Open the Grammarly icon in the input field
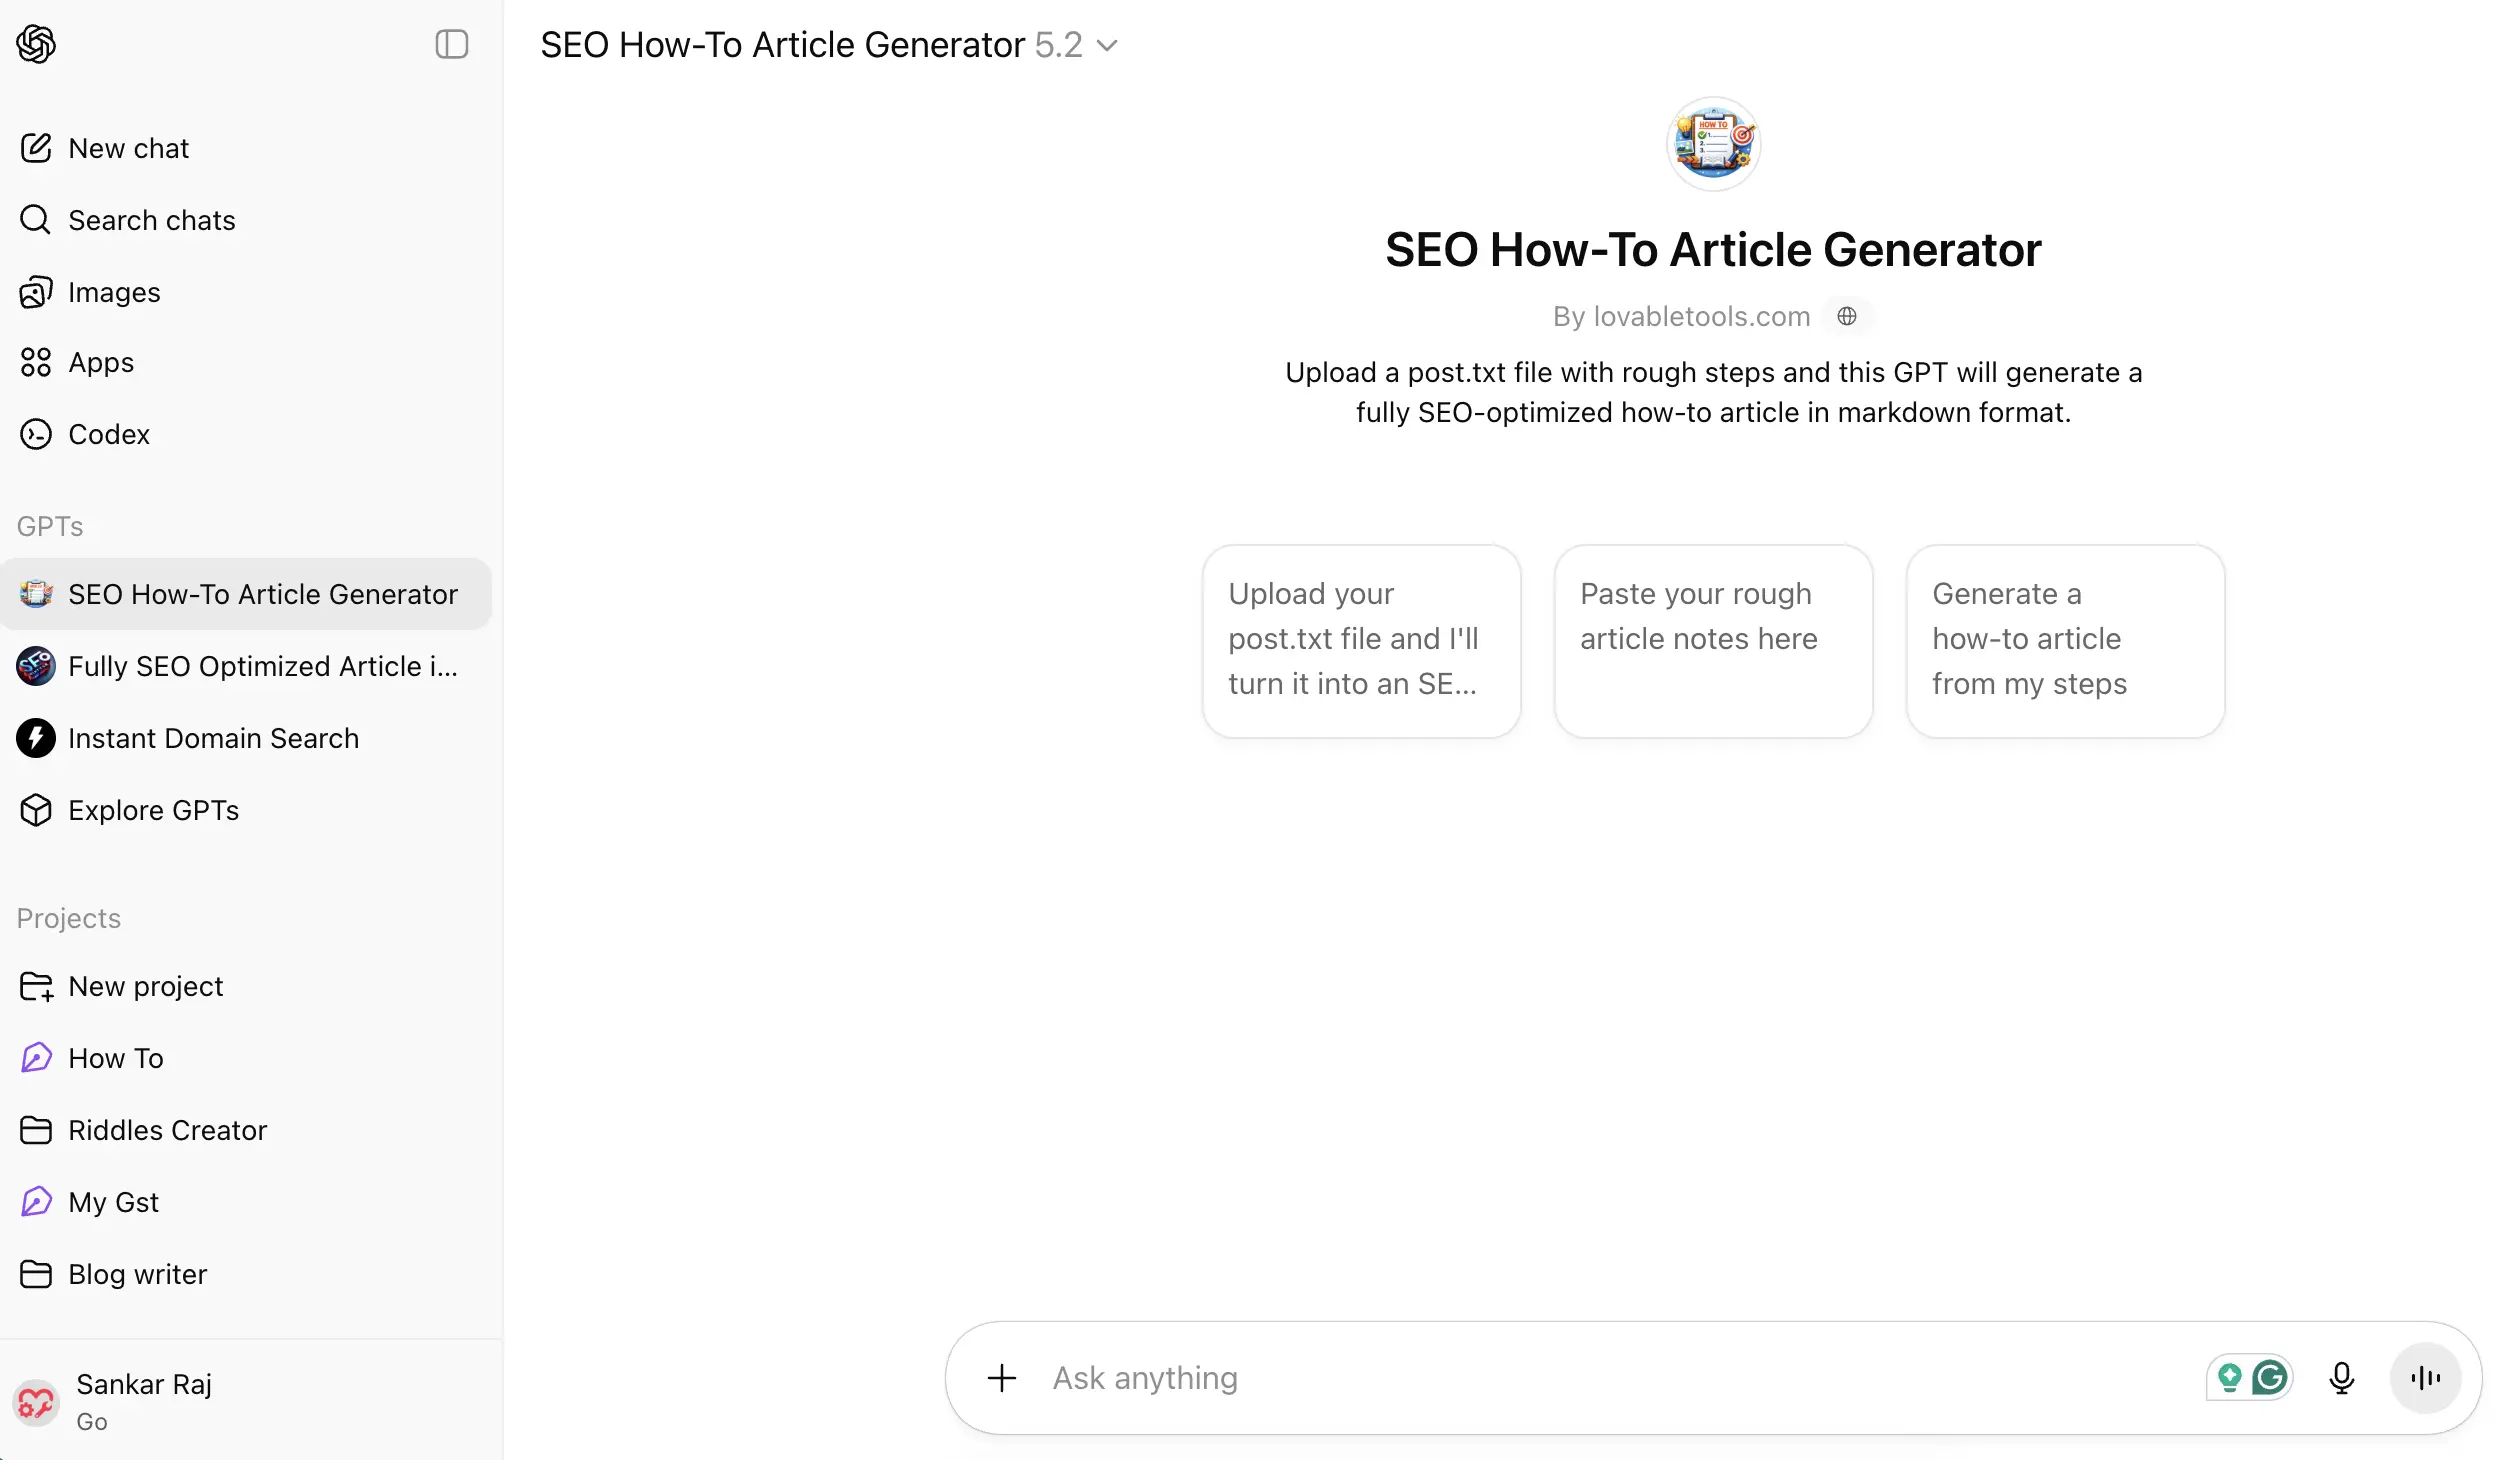Image resolution: width=2498 pixels, height=1460 pixels. [2270, 1377]
